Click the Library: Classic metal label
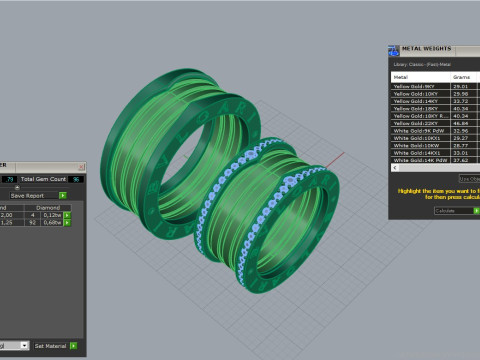Viewport: 480px width, 360px height. tap(422, 64)
